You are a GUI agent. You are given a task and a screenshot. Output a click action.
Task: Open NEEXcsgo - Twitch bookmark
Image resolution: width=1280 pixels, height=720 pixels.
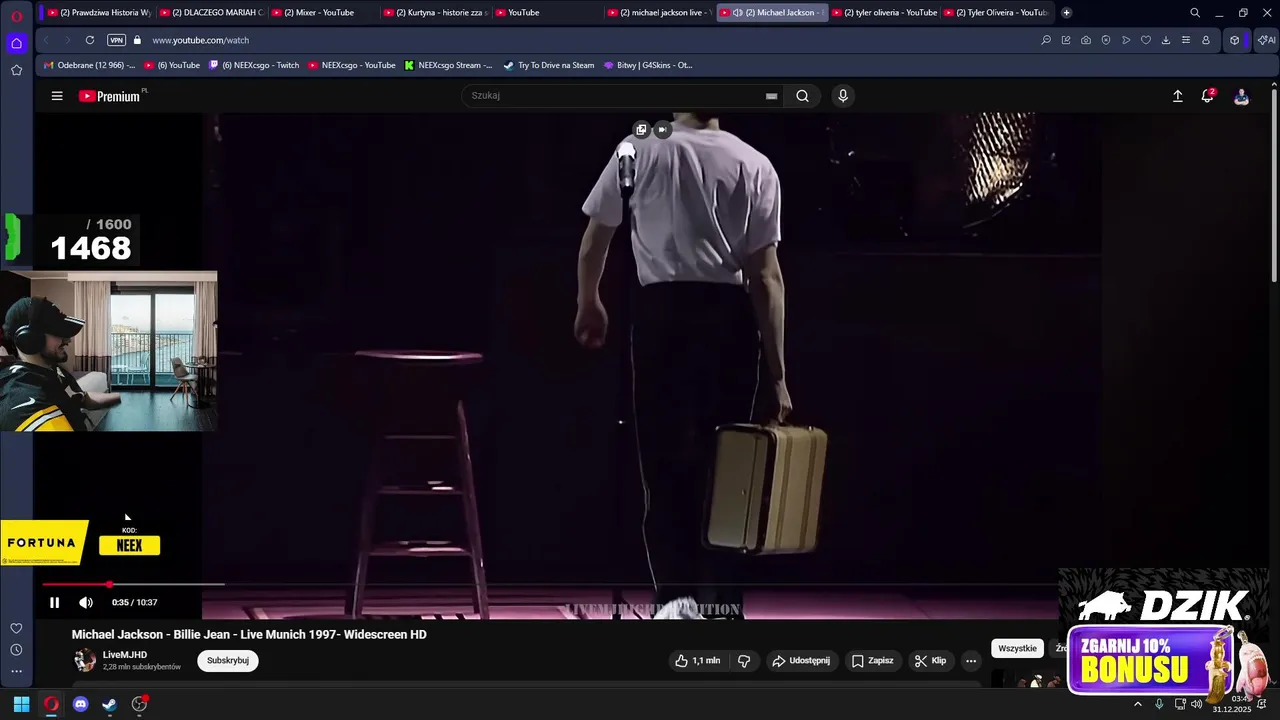click(254, 65)
